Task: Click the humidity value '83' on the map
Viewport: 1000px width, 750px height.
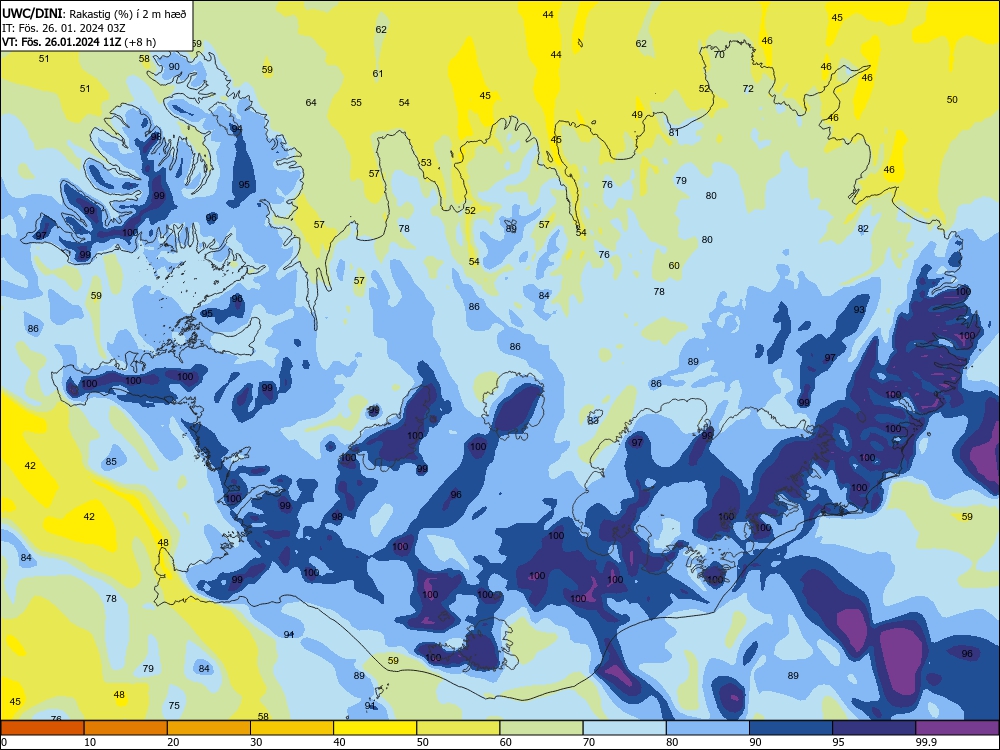Action: click(593, 420)
